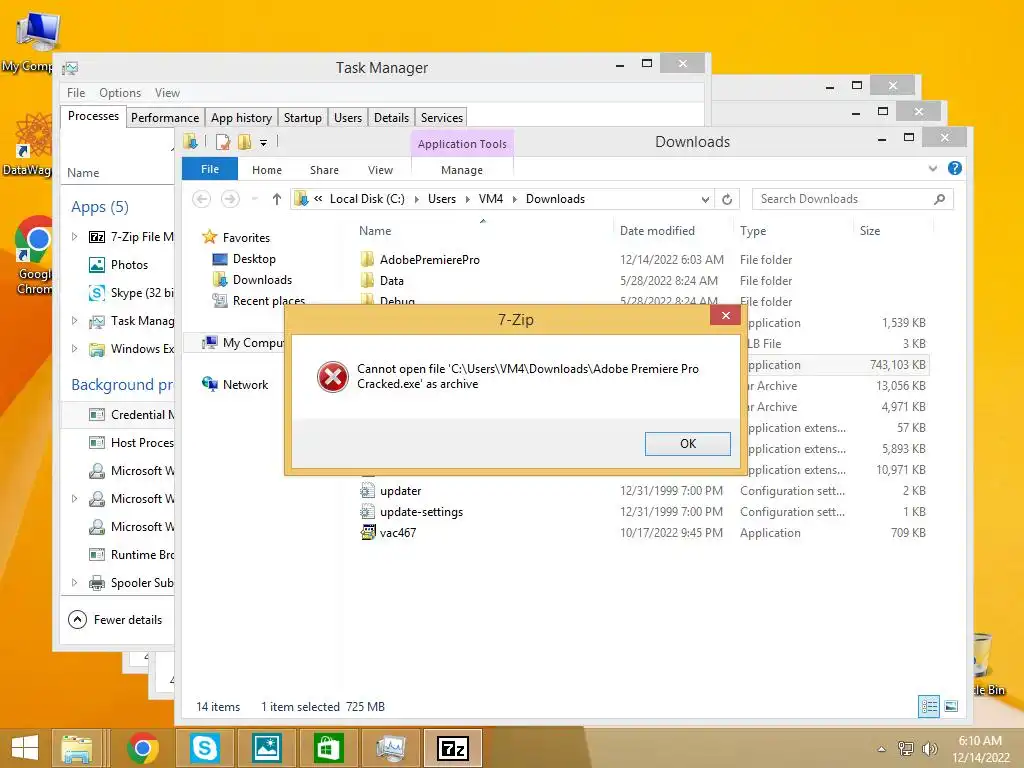This screenshot has height=768, width=1024.
Task: Click VM4 in the address breadcrumb
Action: (x=490, y=199)
